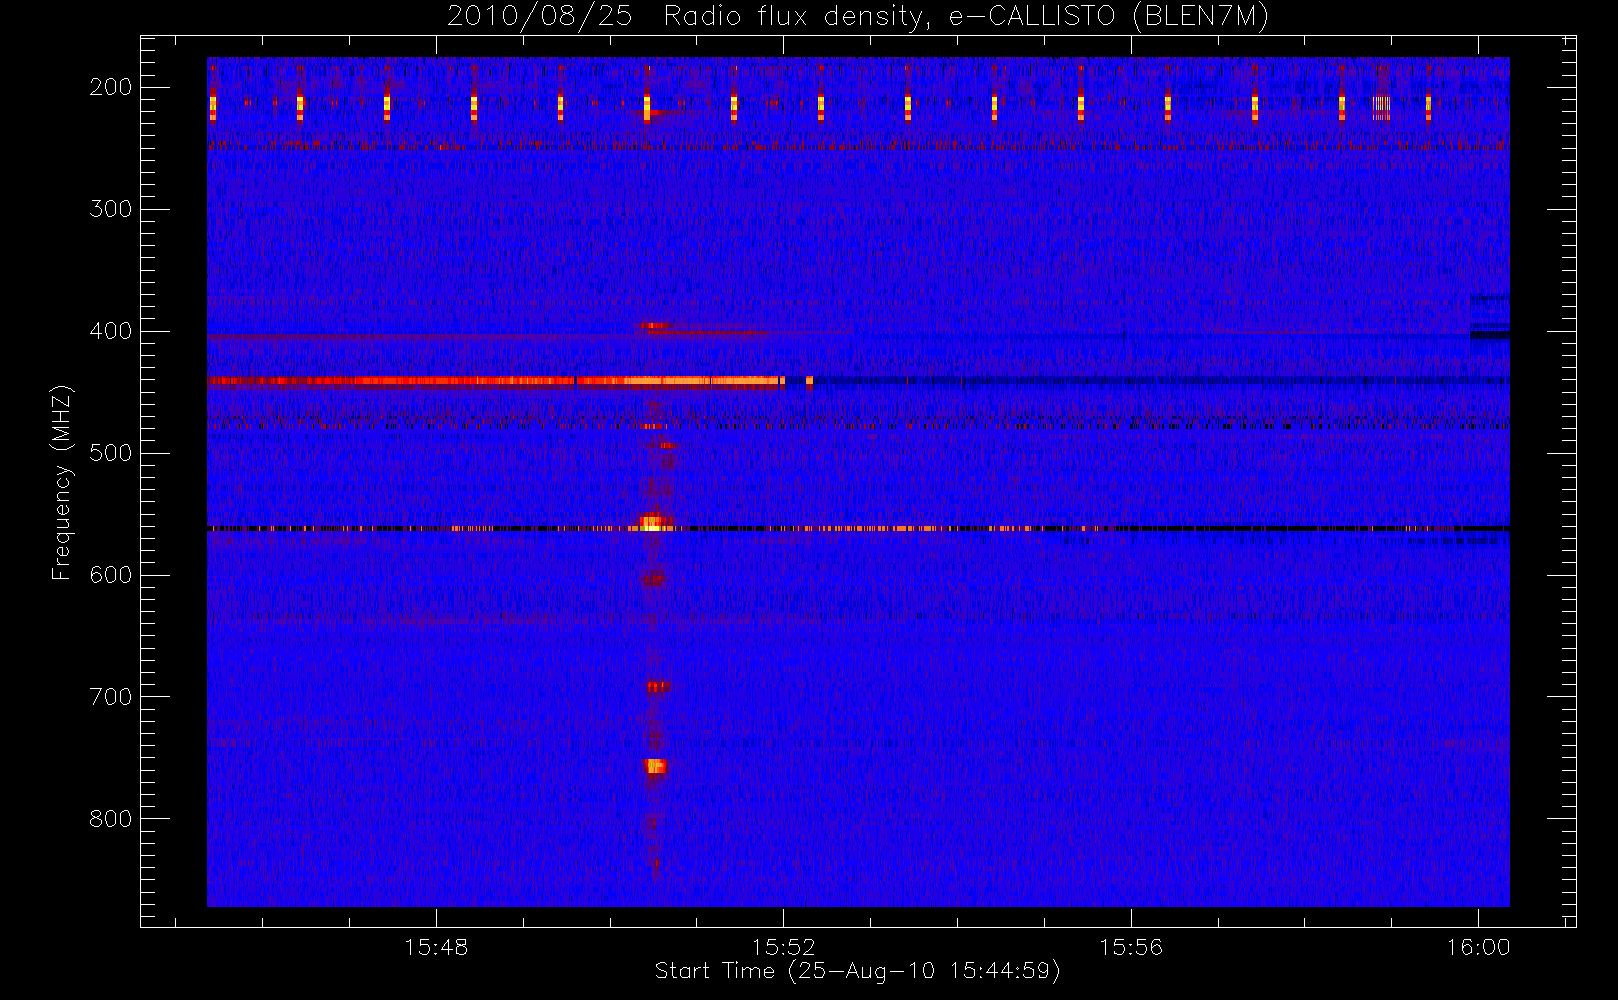The height and width of the screenshot is (1000, 1618).
Task: Click the 600 frequency tick label
Action: [x=110, y=575]
